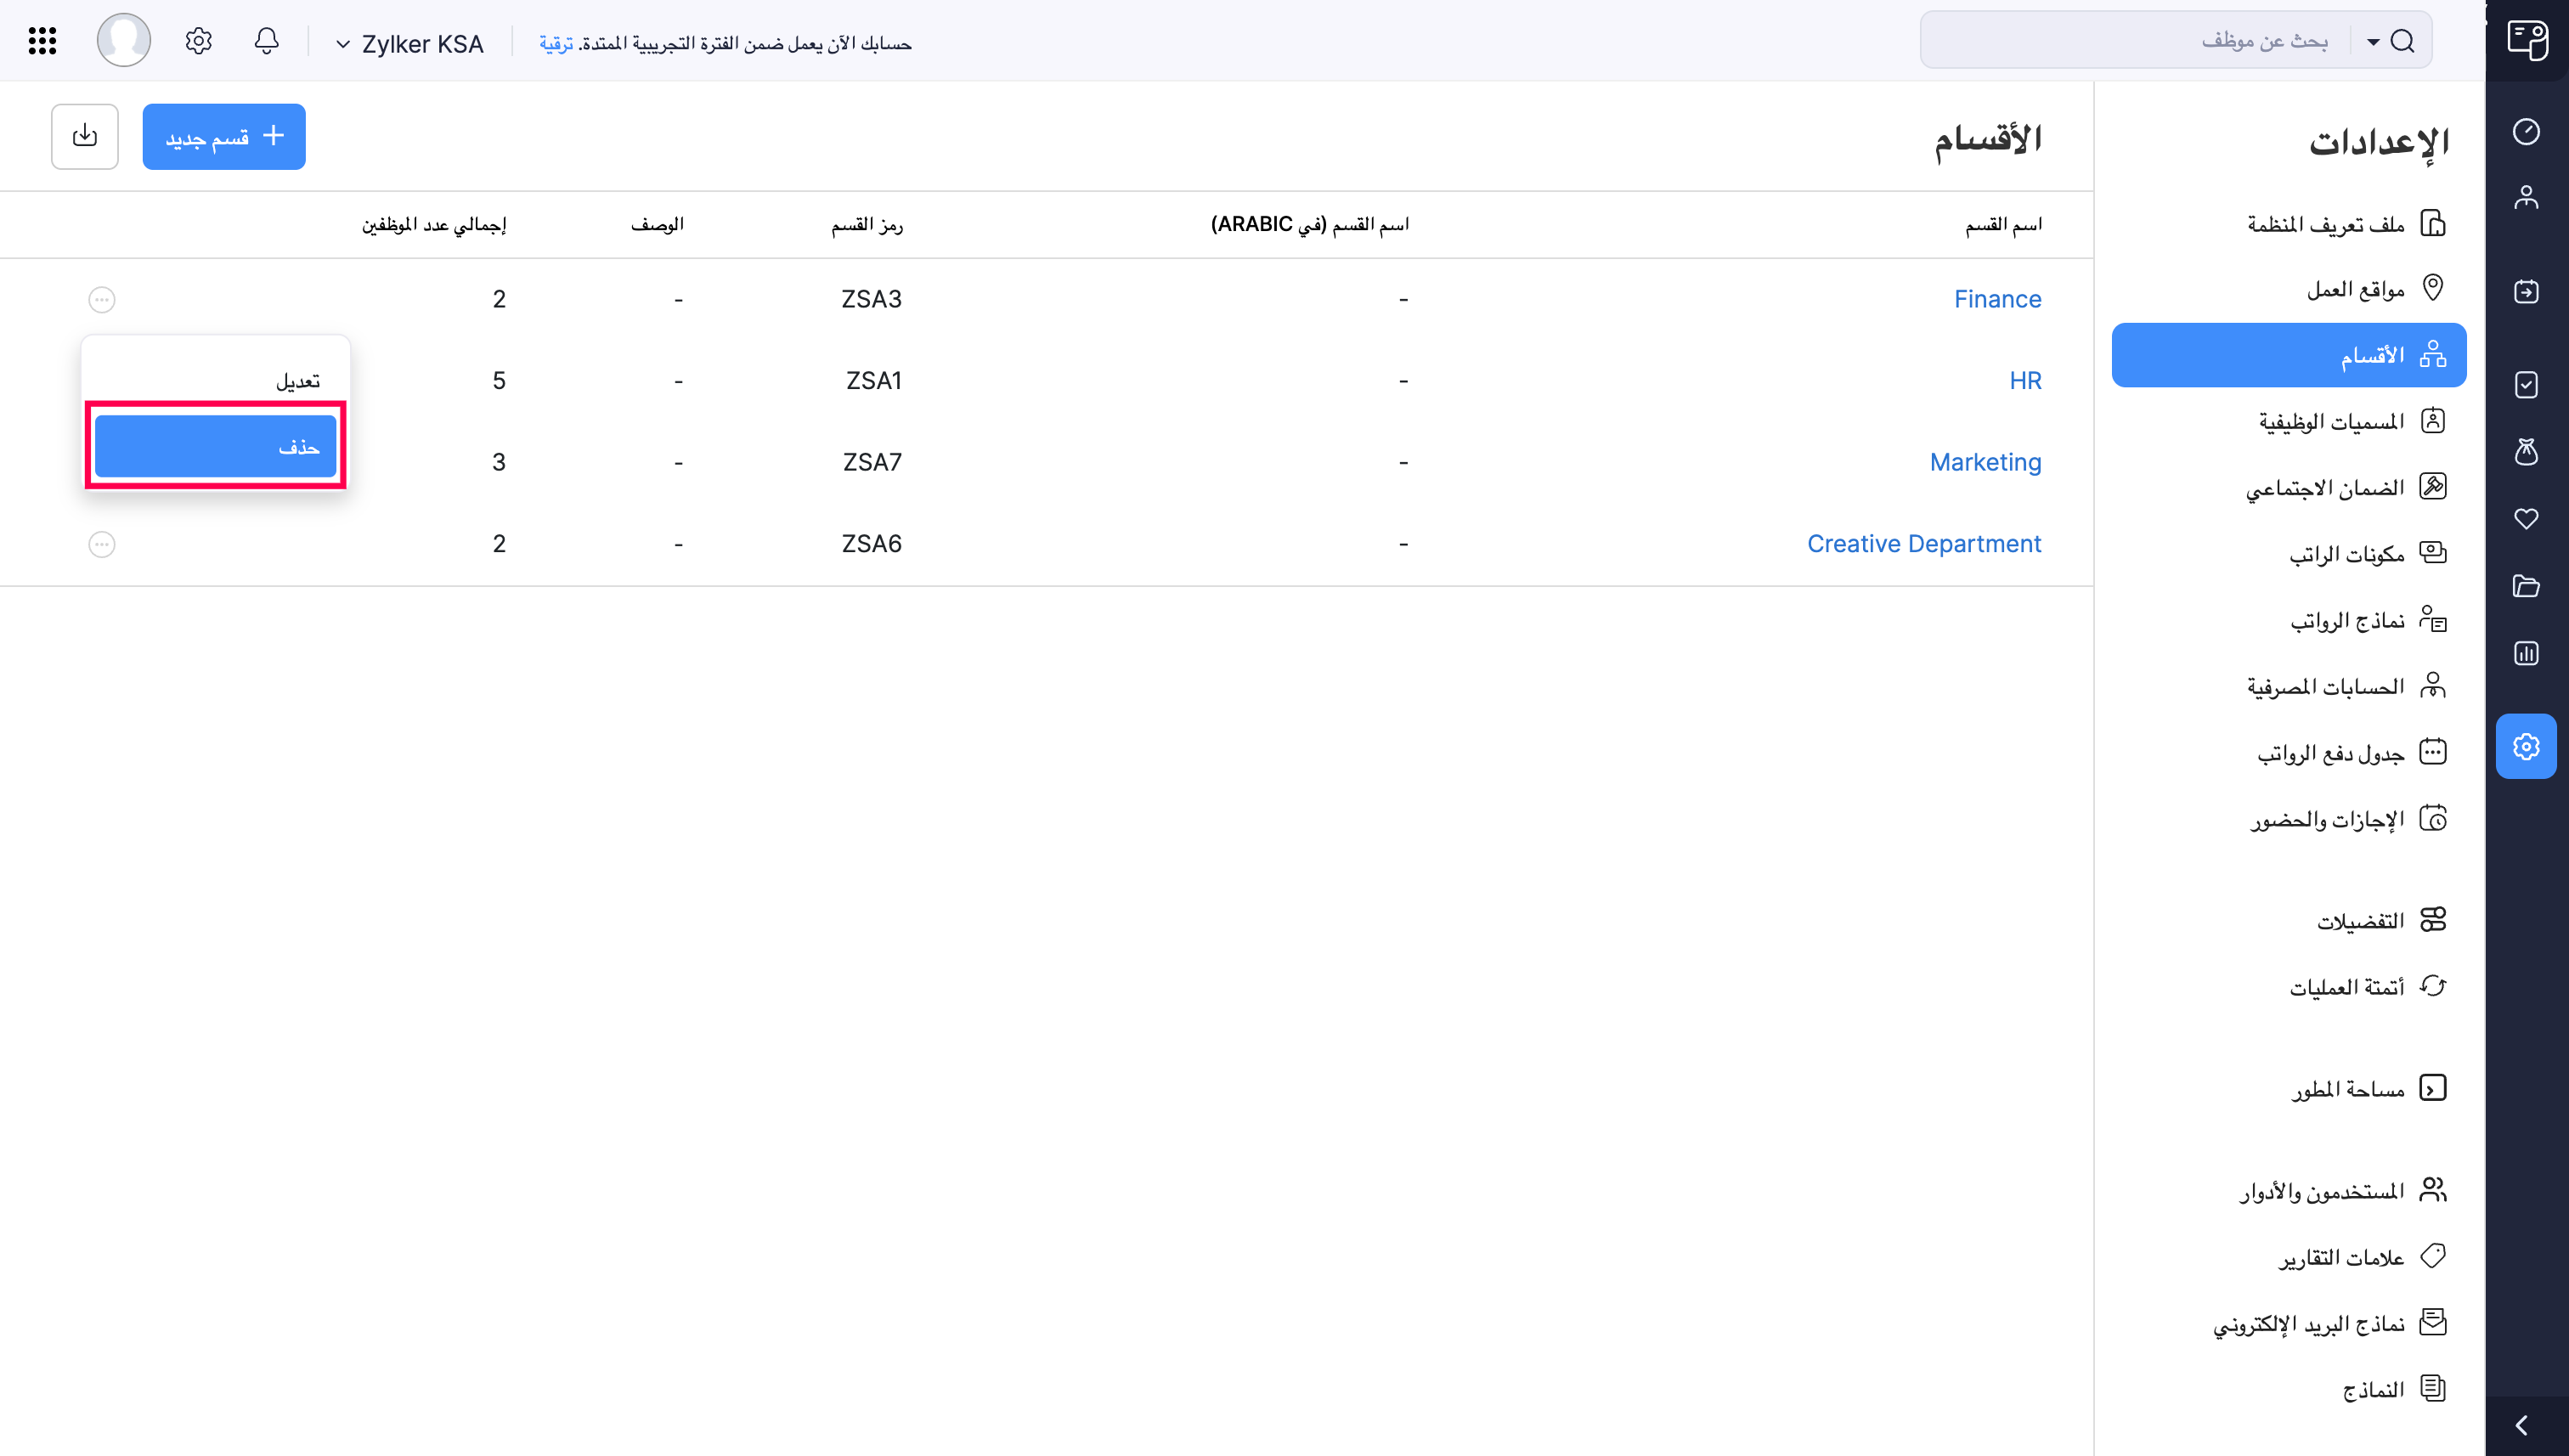Open the loans money bag icon
This screenshot has height=1456, width=2569.
tap(2527, 453)
